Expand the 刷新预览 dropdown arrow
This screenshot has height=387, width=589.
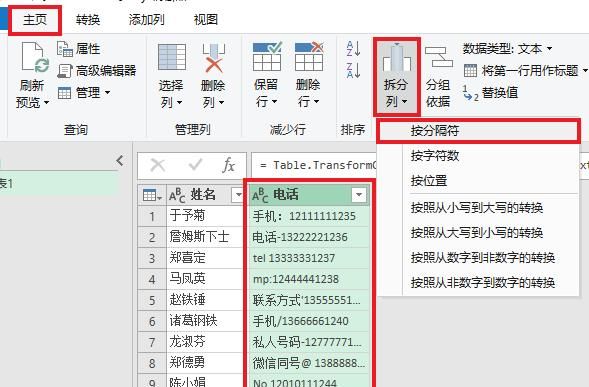point(47,102)
